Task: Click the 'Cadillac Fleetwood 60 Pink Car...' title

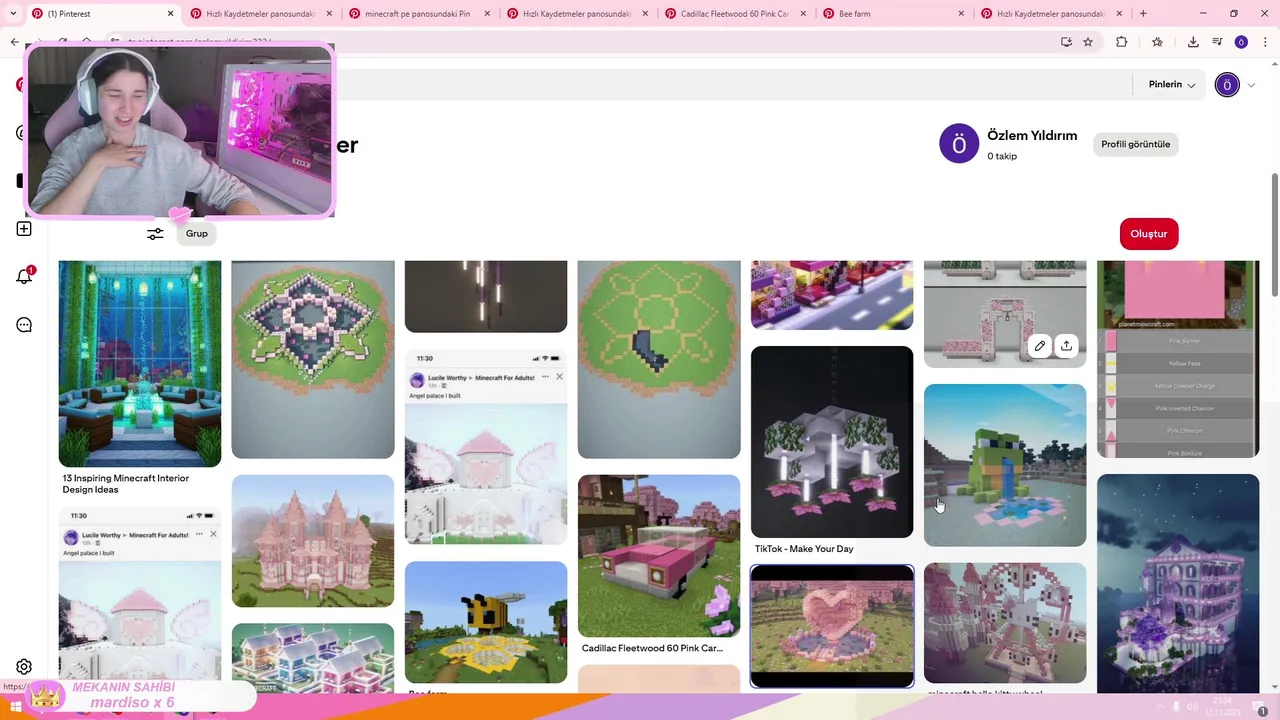Action: tap(652, 648)
